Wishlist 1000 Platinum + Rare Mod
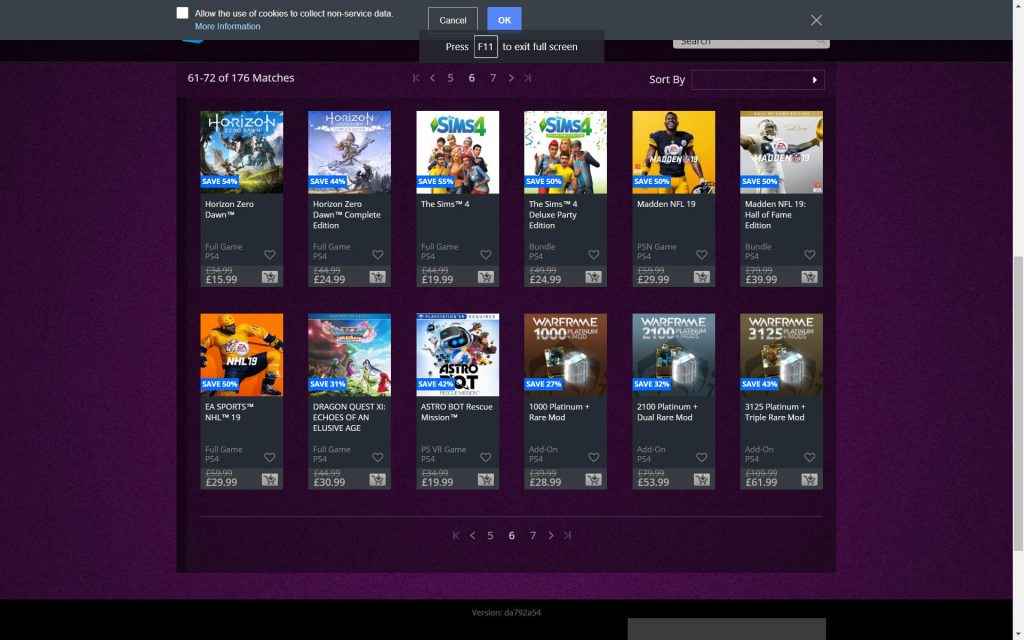 pos(594,458)
